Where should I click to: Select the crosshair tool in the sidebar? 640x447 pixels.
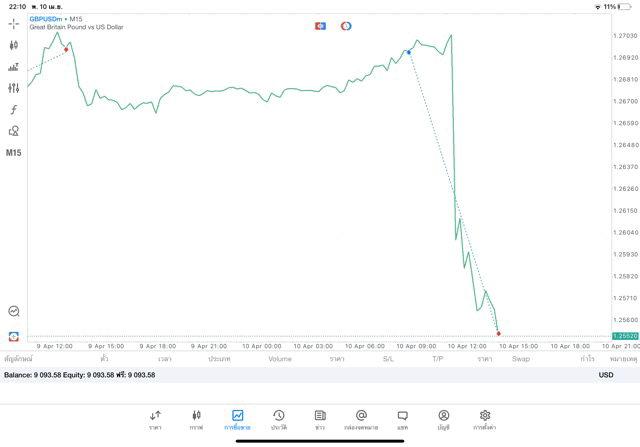click(x=13, y=23)
